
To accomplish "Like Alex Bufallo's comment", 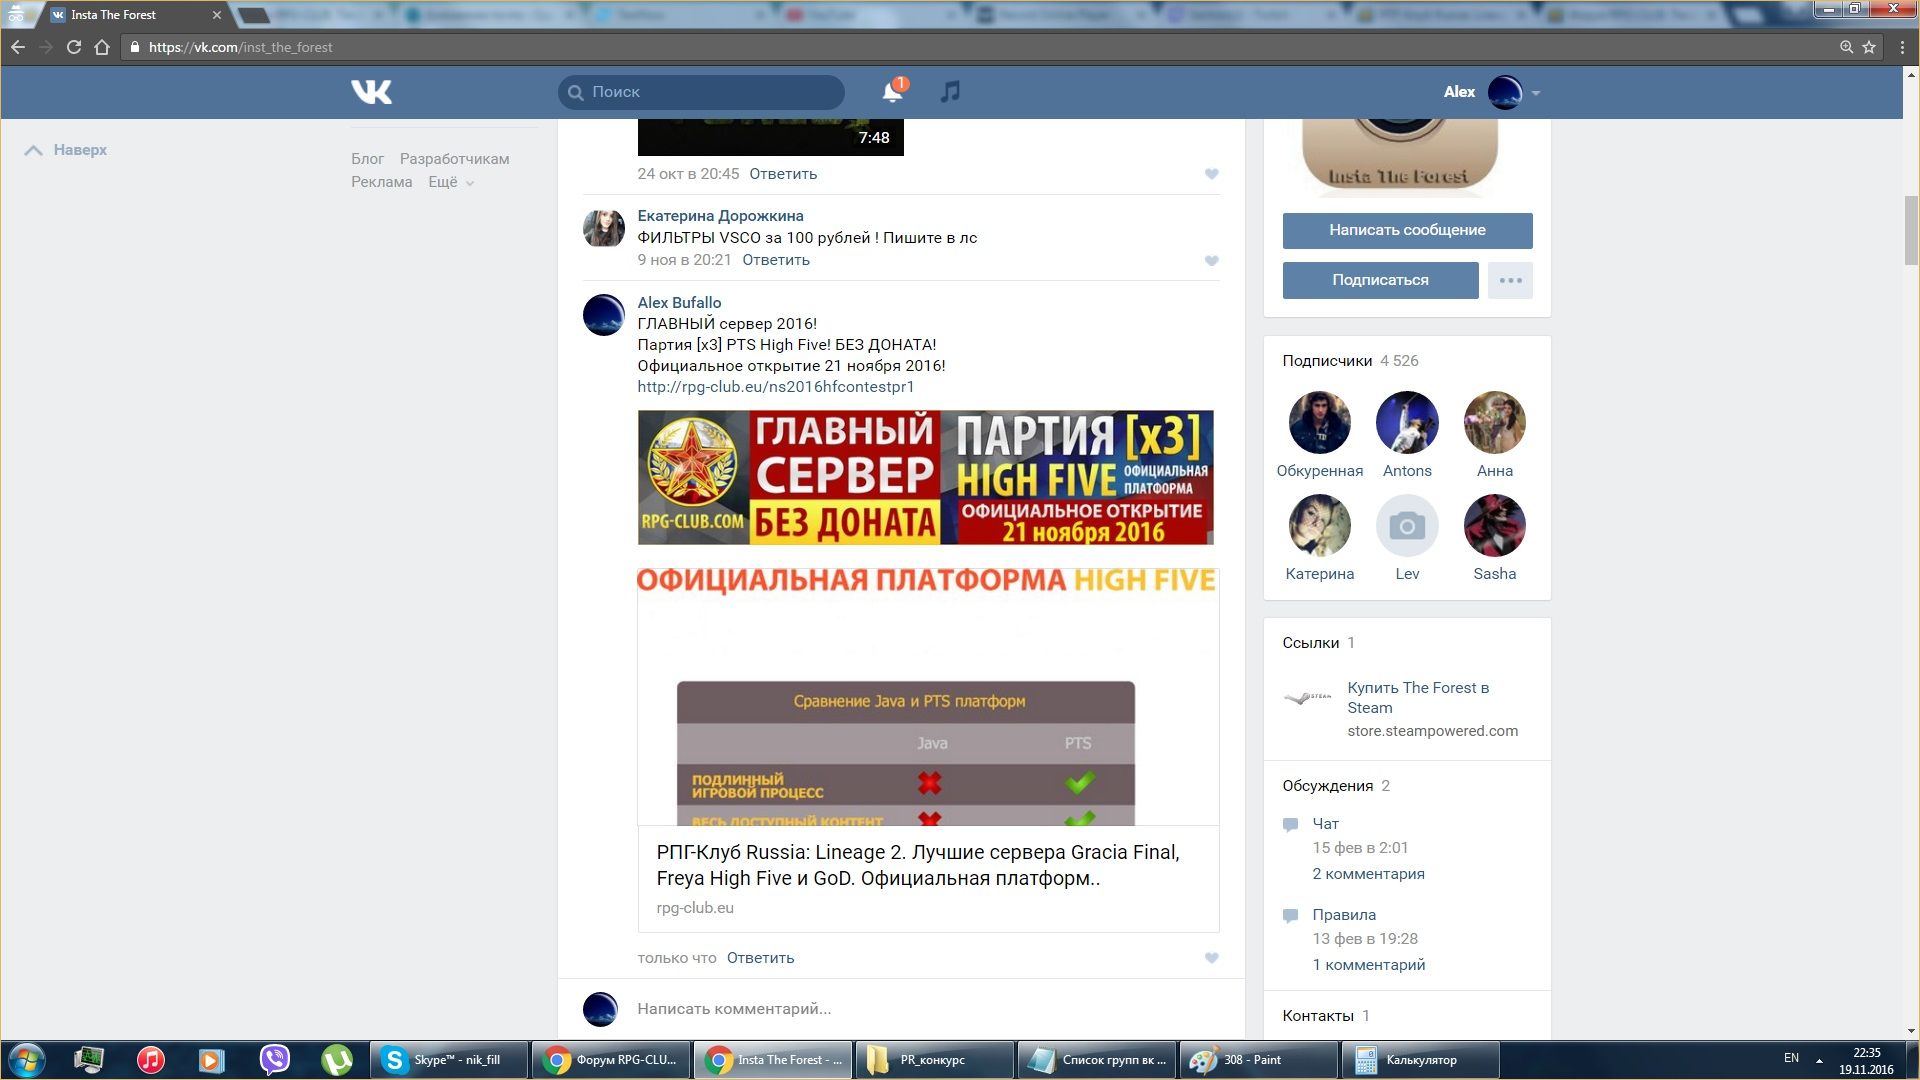I will tap(1211, 958).
